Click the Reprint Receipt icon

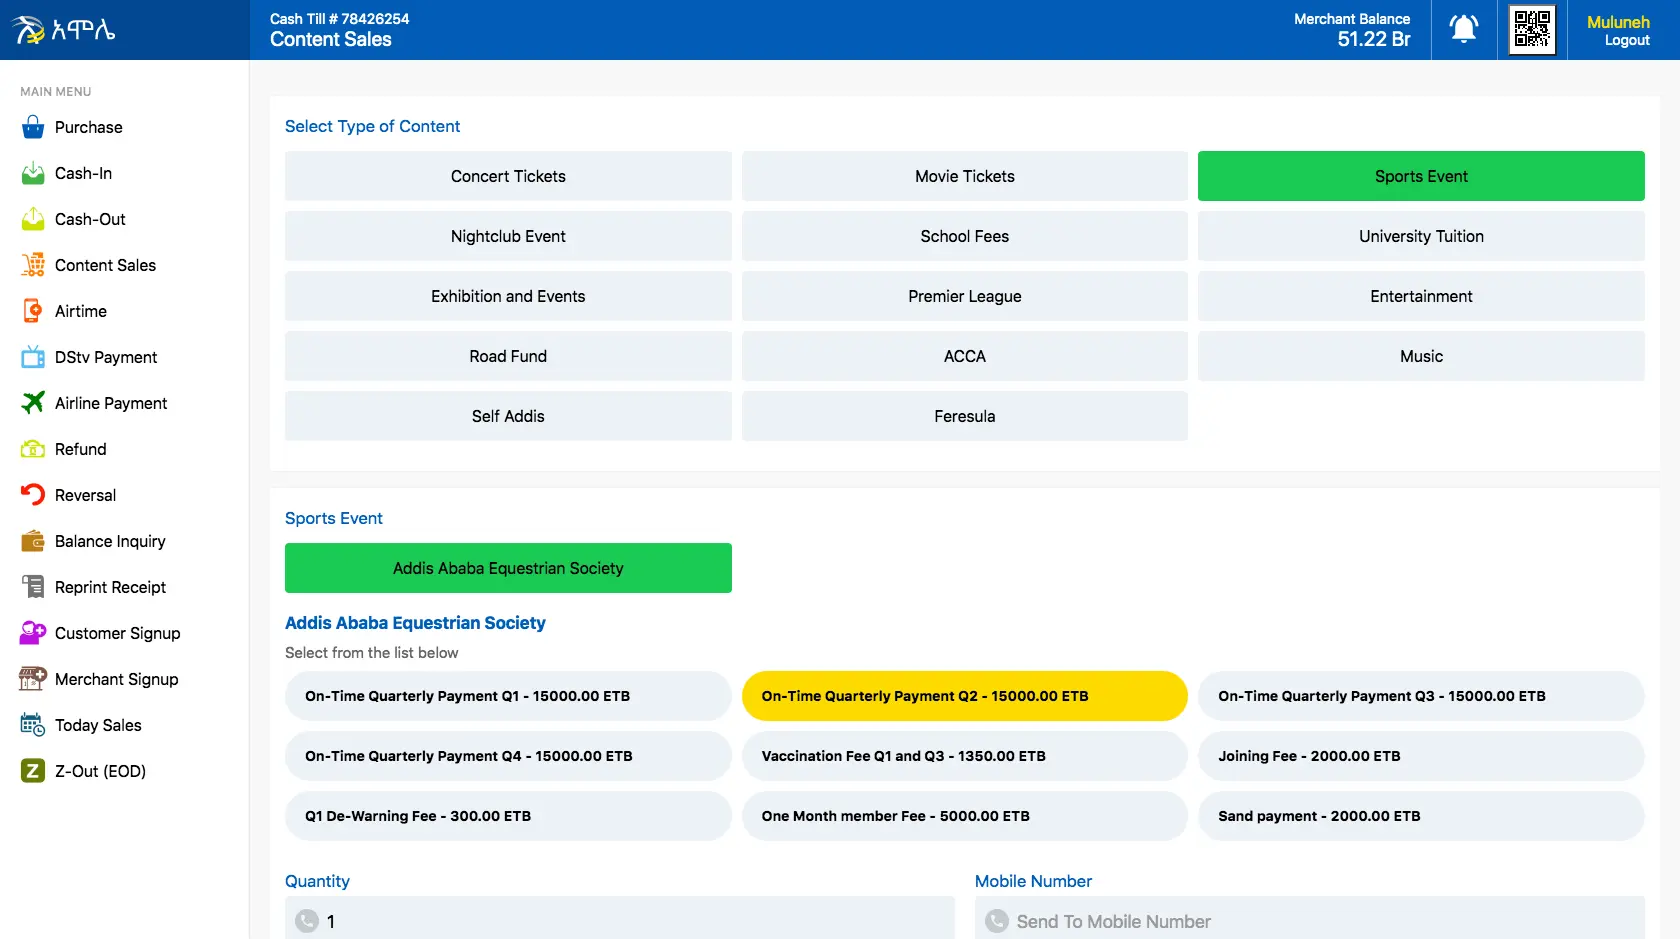click(x=33, y=587)
